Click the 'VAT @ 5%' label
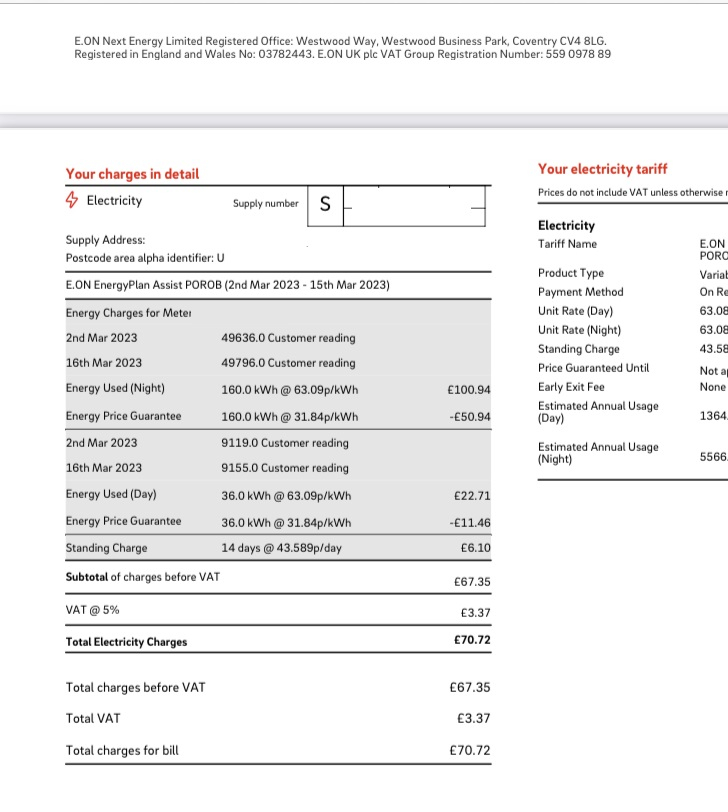This screenshot has height=812, width=728. point(92,610)
